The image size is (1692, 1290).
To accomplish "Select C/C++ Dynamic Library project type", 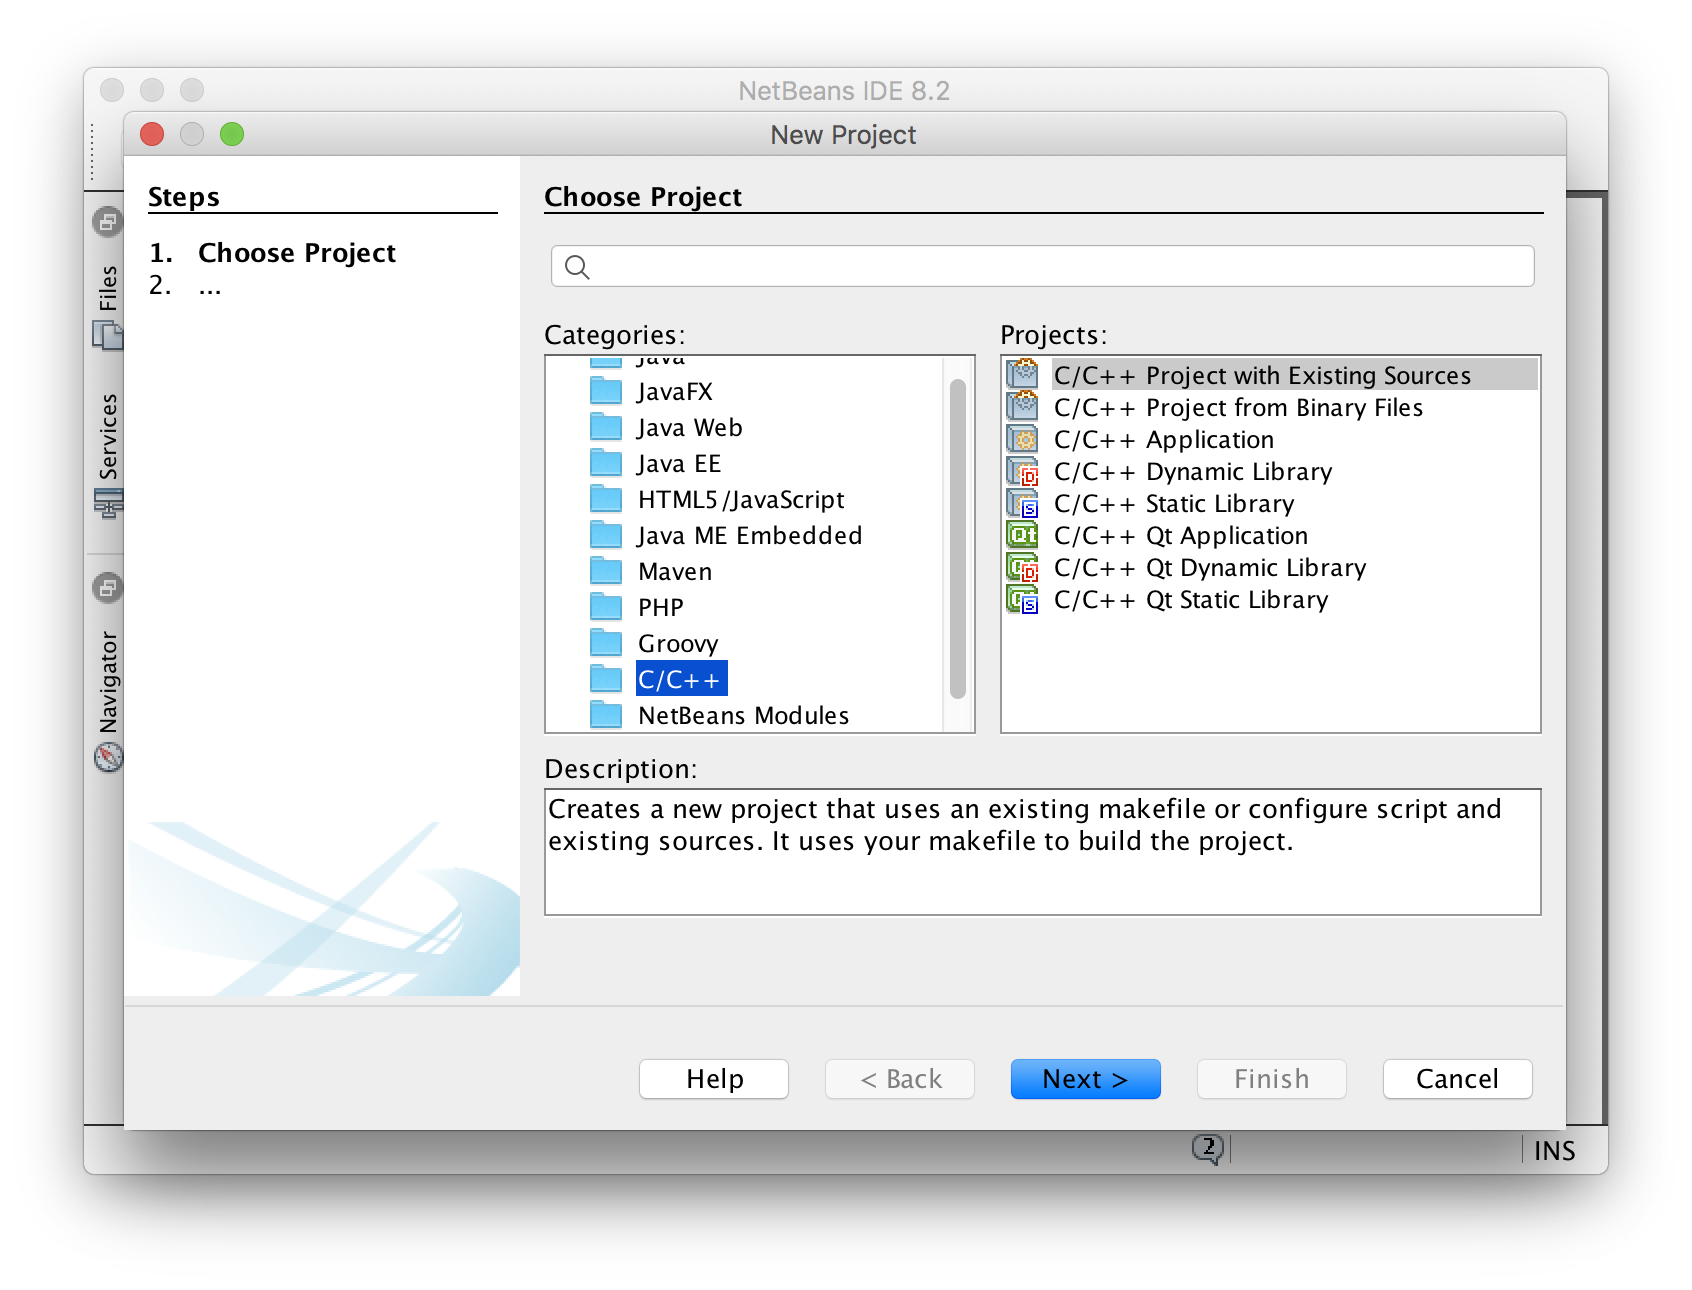I will pos(1193,471).
